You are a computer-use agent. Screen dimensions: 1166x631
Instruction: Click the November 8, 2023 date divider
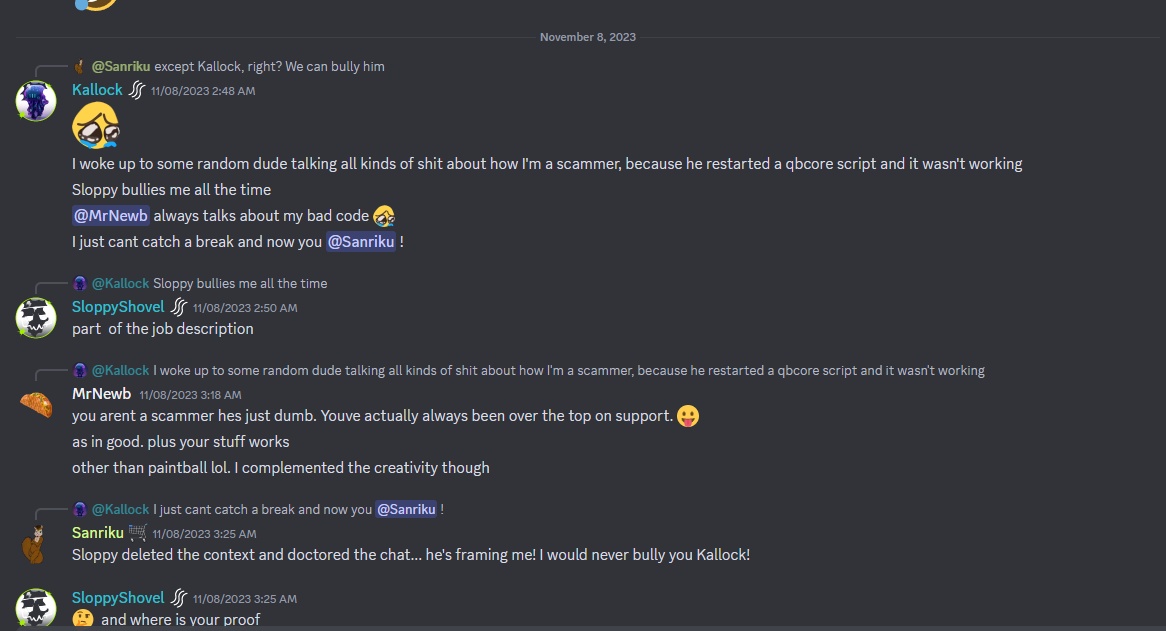click(588, 37)
